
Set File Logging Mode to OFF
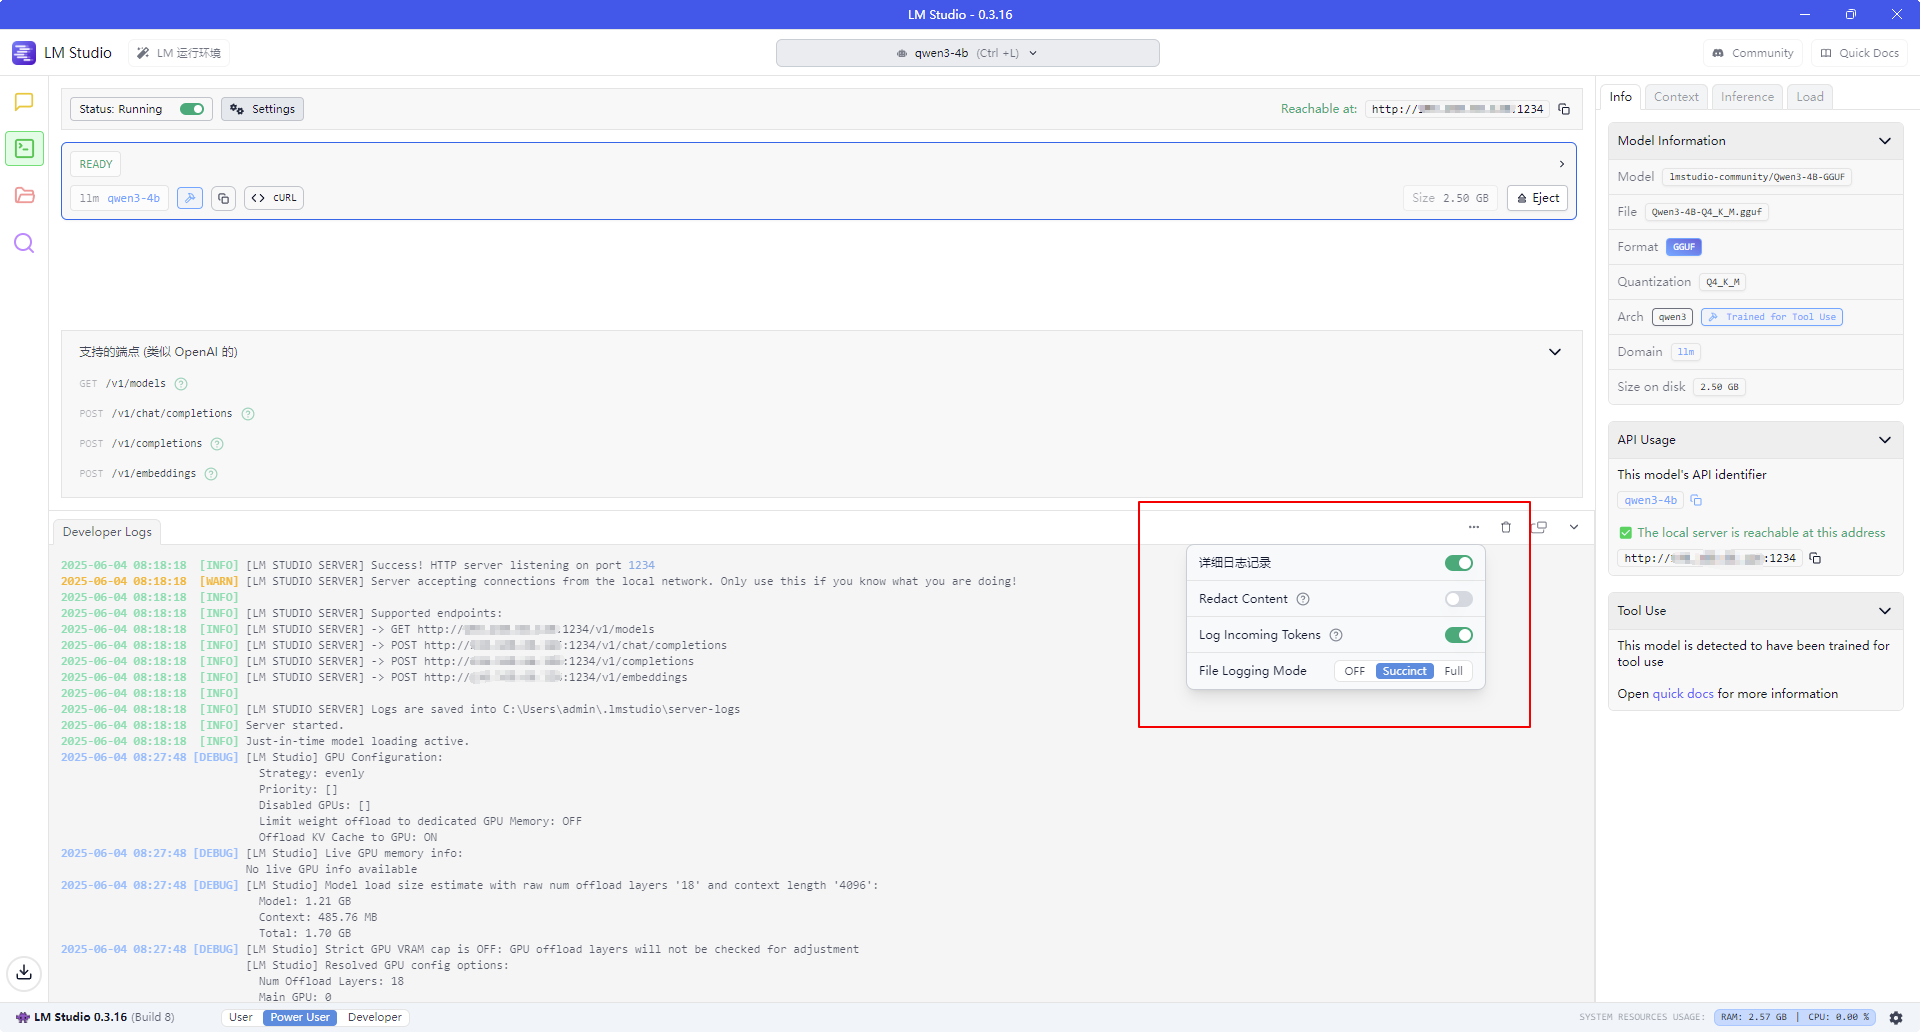click(1355, 671)
